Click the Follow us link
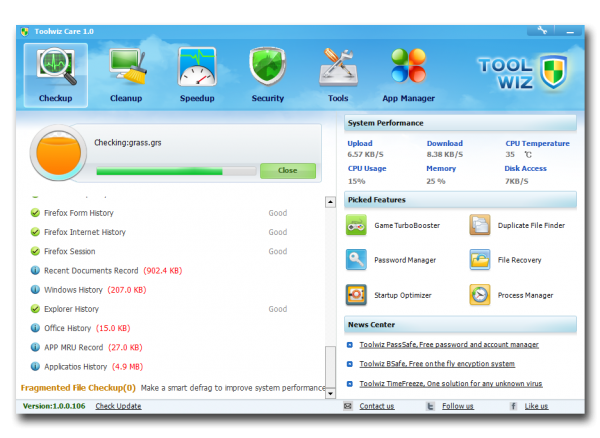Viewport: 600px width, 438px height. (458, 406)
